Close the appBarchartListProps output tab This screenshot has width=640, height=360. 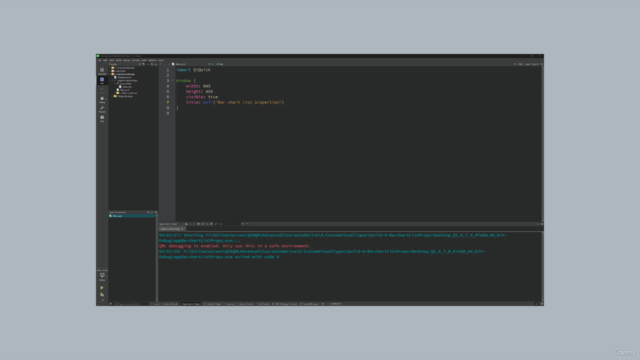coord(182,229)
